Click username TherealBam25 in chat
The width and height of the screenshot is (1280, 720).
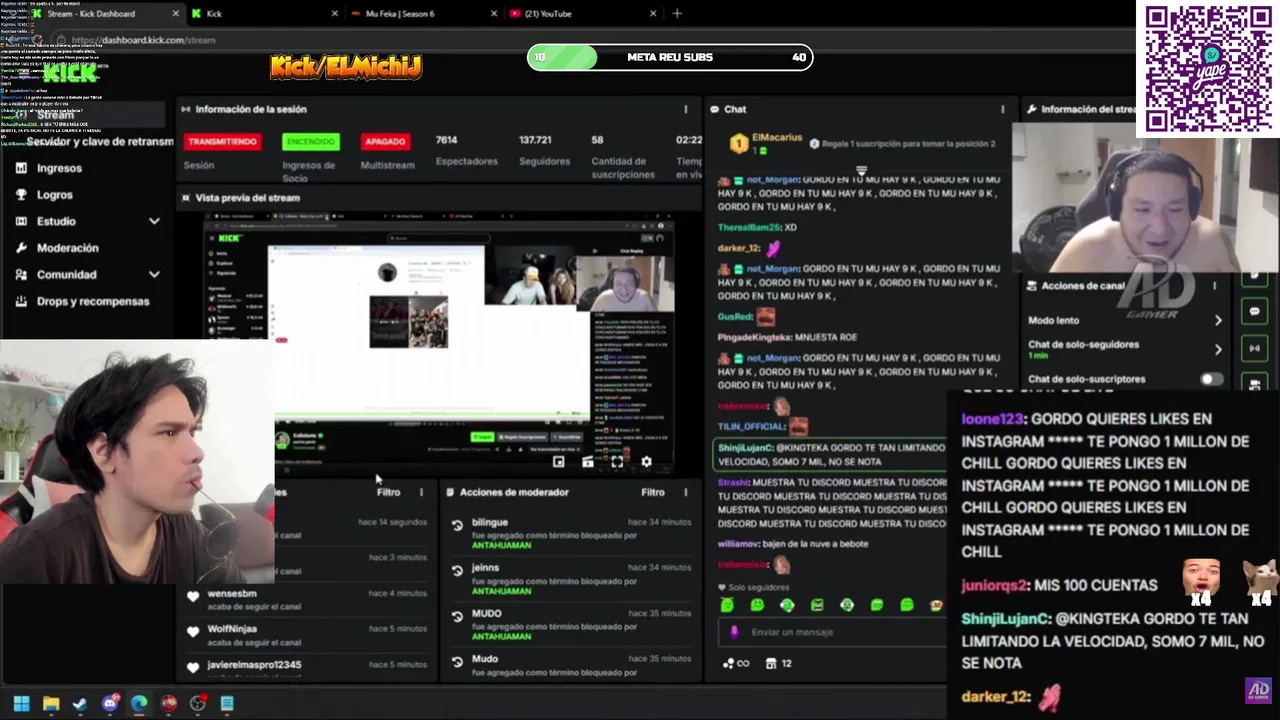pos(749,228)
